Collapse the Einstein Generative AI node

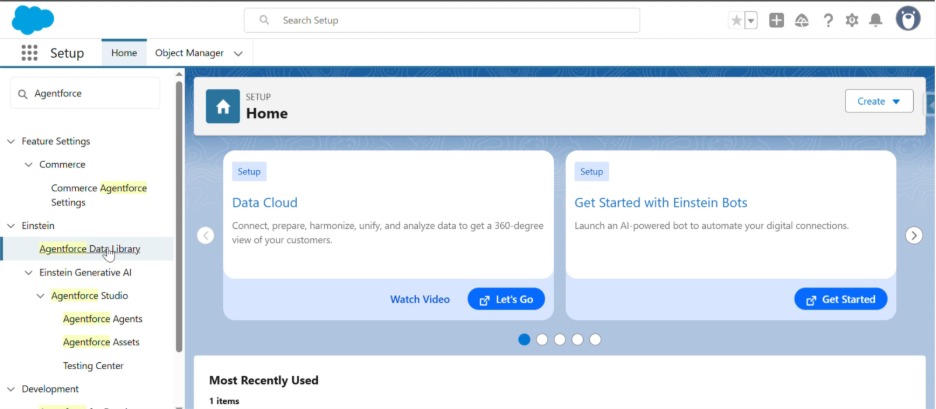pyautogui.click(x=29, y=273)
